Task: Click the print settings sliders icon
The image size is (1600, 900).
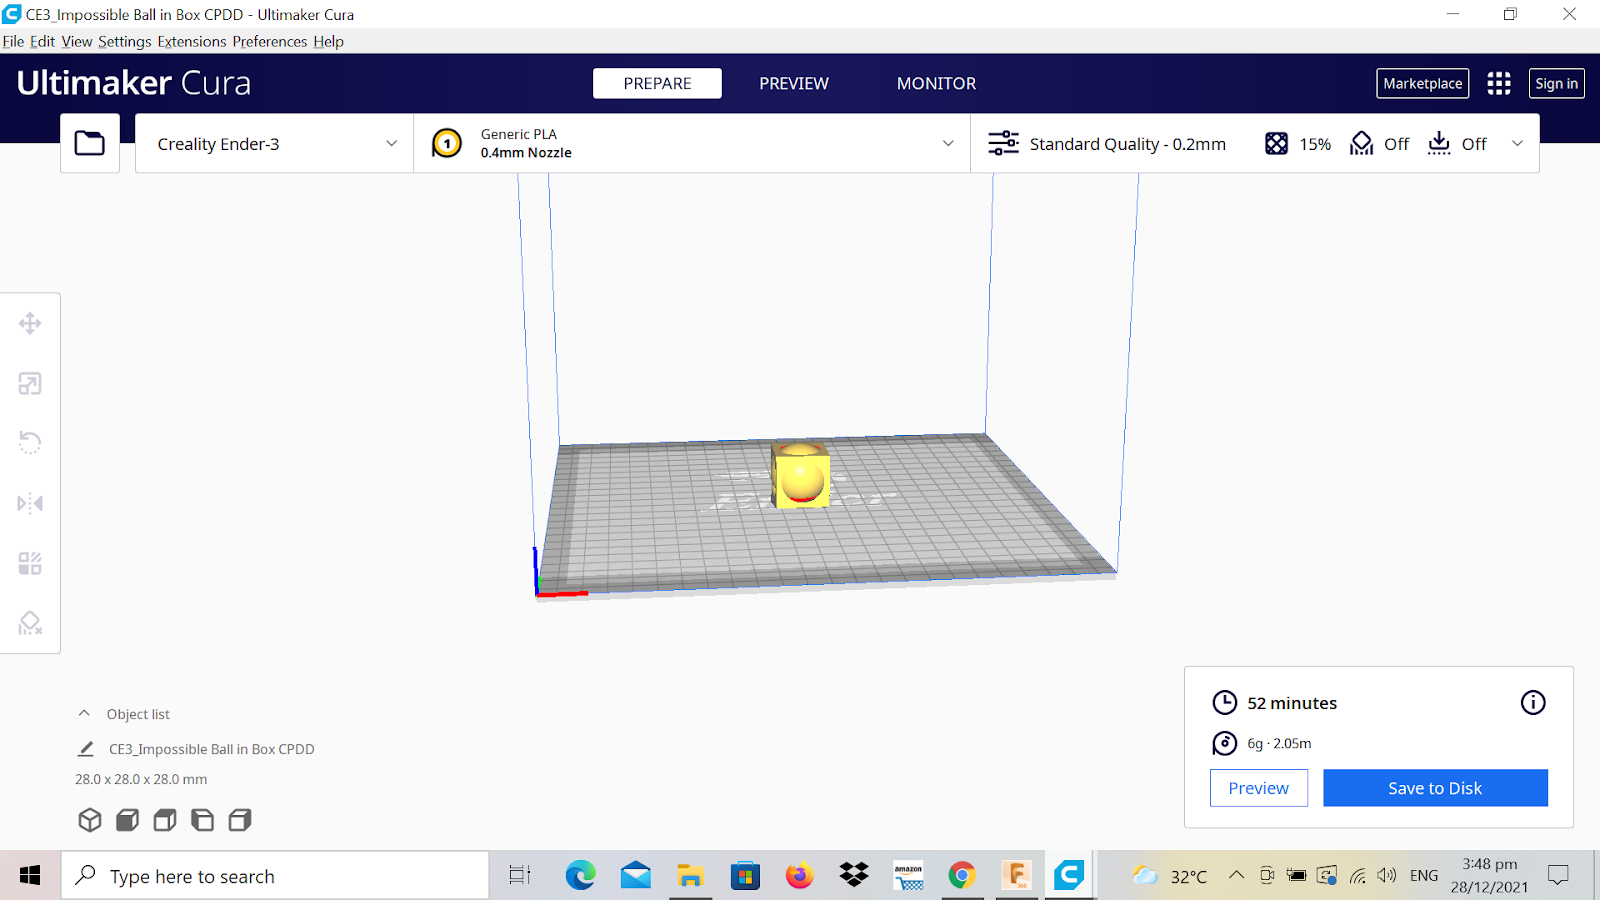Action: (1004, 143)
